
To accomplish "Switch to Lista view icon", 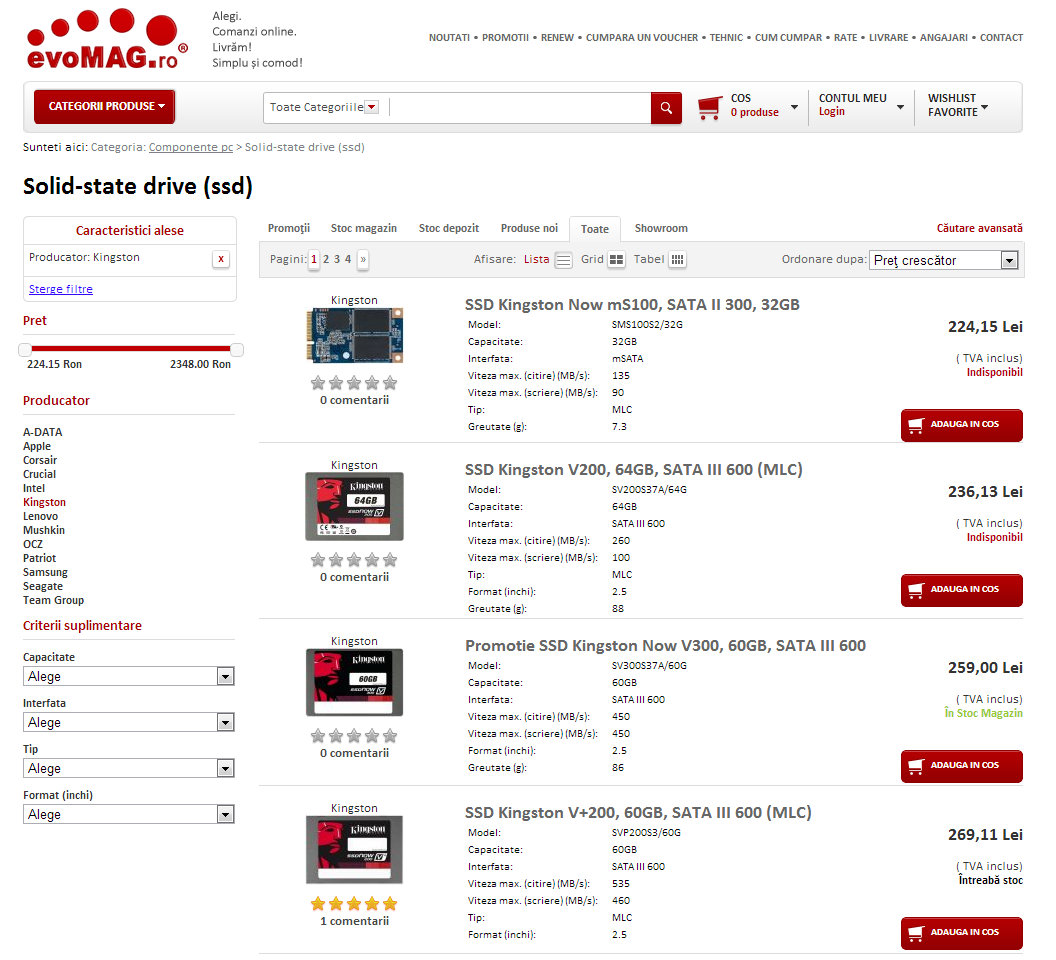I will coord(564,260).
